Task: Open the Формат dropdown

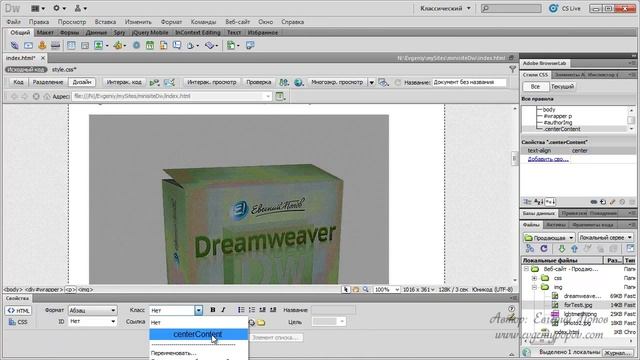Action: point(92,310)
